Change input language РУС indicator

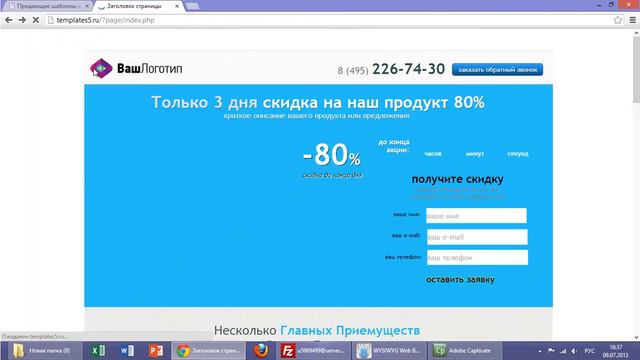point(589,351)
